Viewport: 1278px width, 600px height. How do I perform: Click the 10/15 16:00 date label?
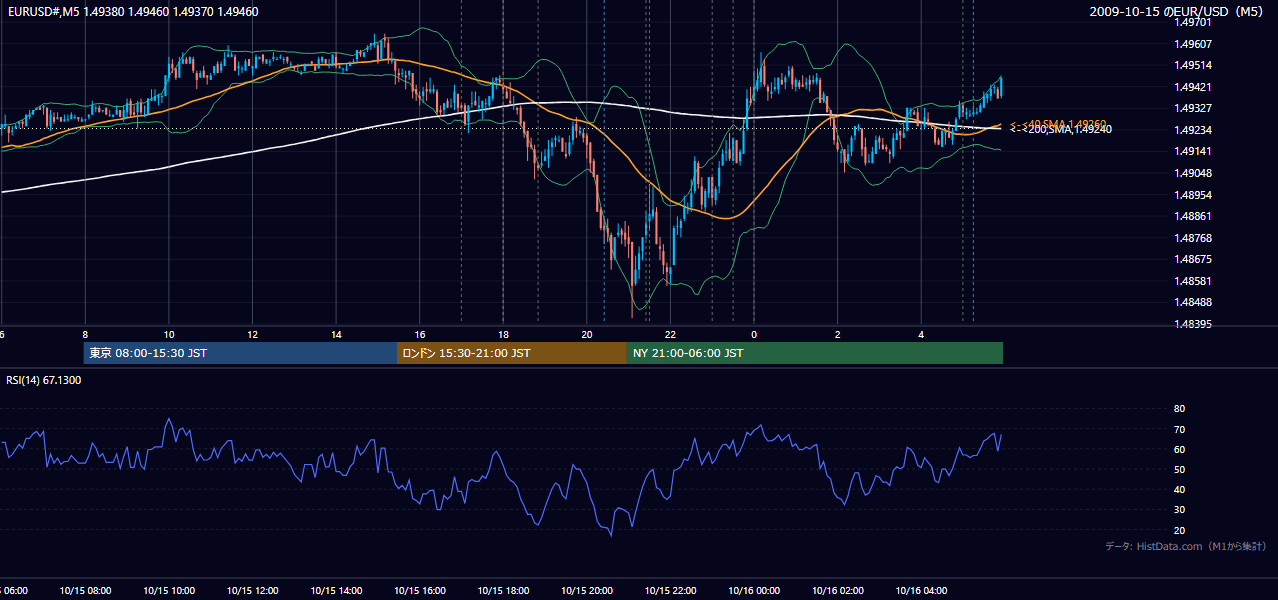pos(419,591)
